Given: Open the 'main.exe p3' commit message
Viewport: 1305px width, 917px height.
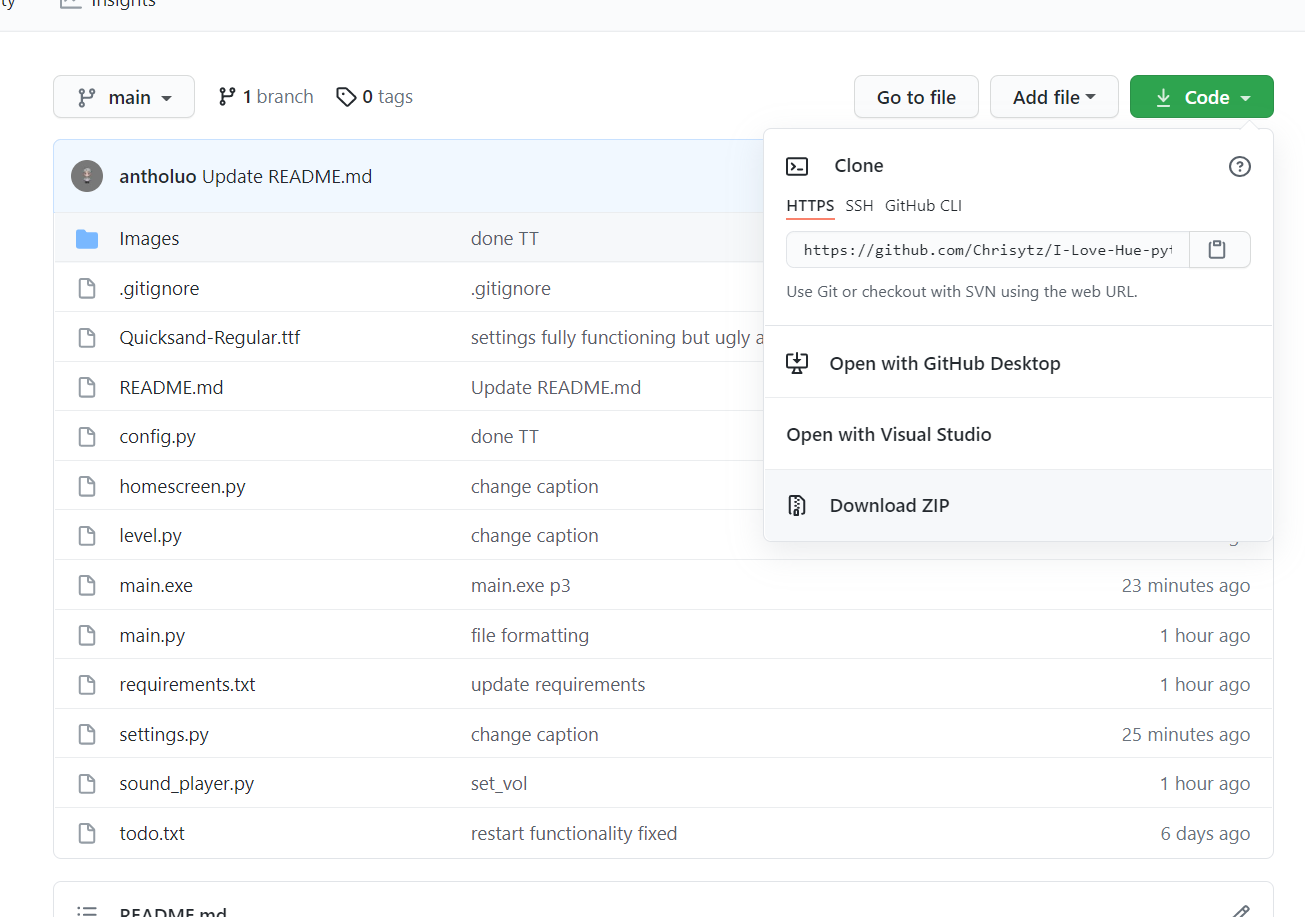Looking at the screenshot, I should pos(521,585).
